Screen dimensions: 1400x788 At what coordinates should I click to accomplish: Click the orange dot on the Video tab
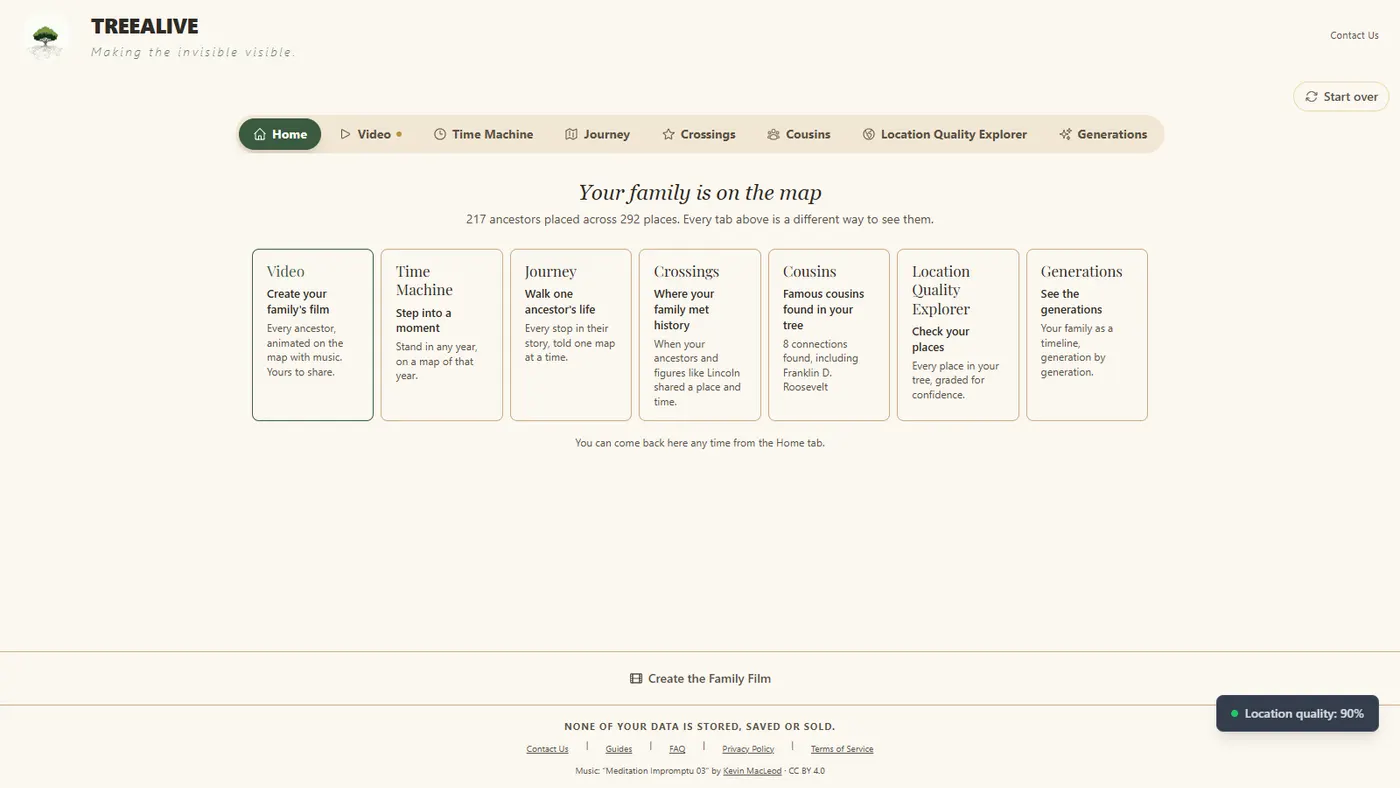pyautogui.click(x=399, y=134)
